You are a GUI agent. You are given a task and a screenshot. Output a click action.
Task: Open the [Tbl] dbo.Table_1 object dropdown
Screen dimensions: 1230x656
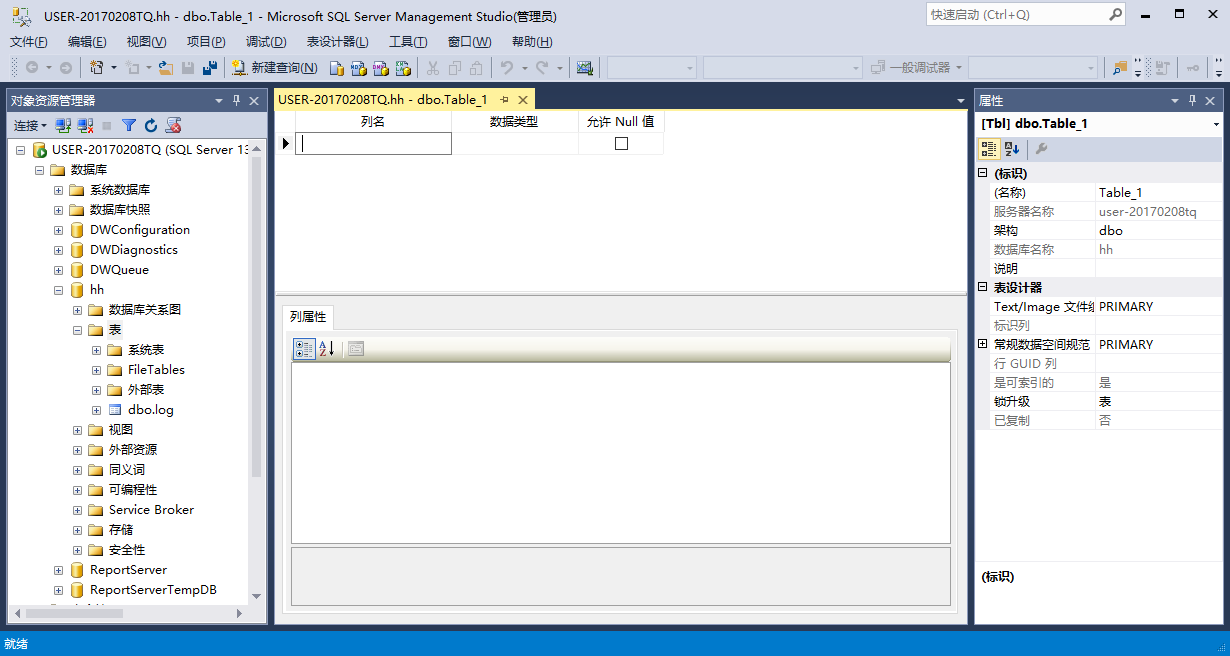1216,124
